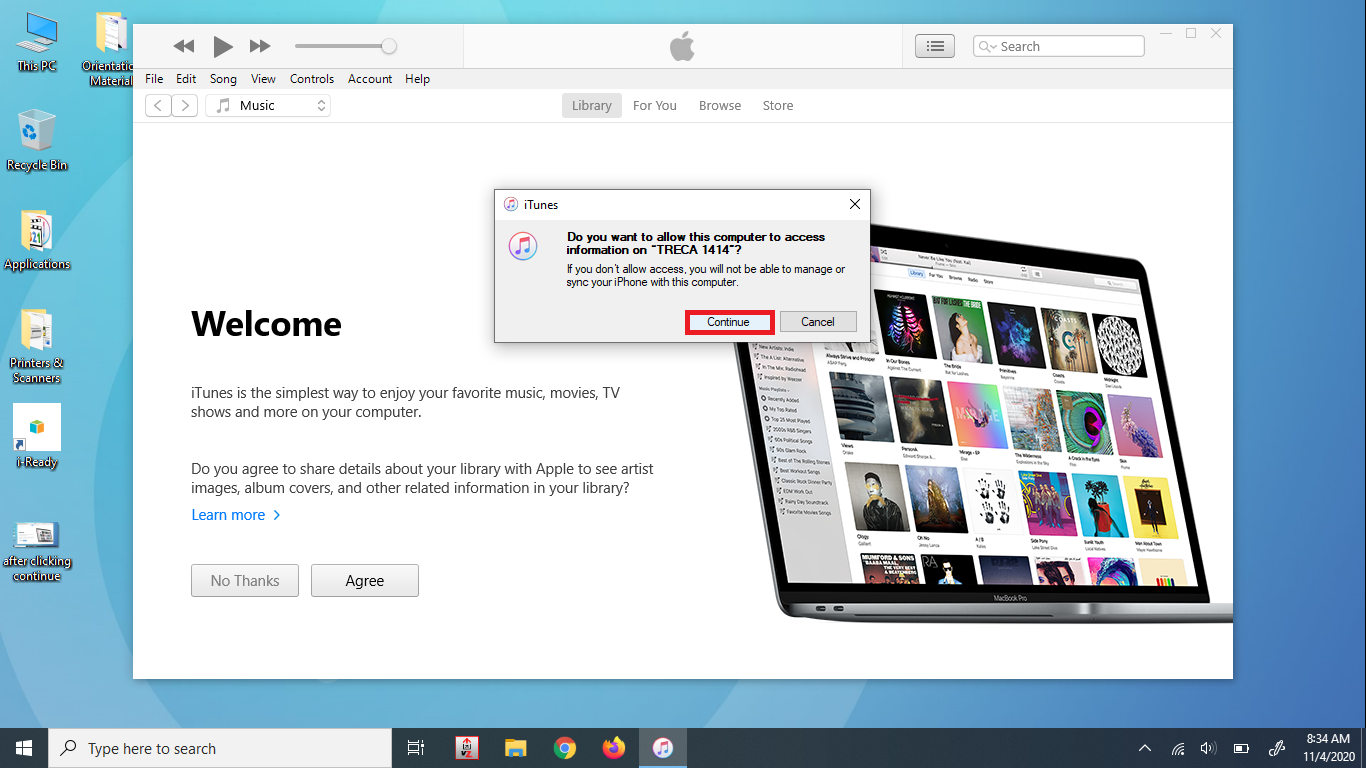Switch to the Browse tab

tap(720, 106)
